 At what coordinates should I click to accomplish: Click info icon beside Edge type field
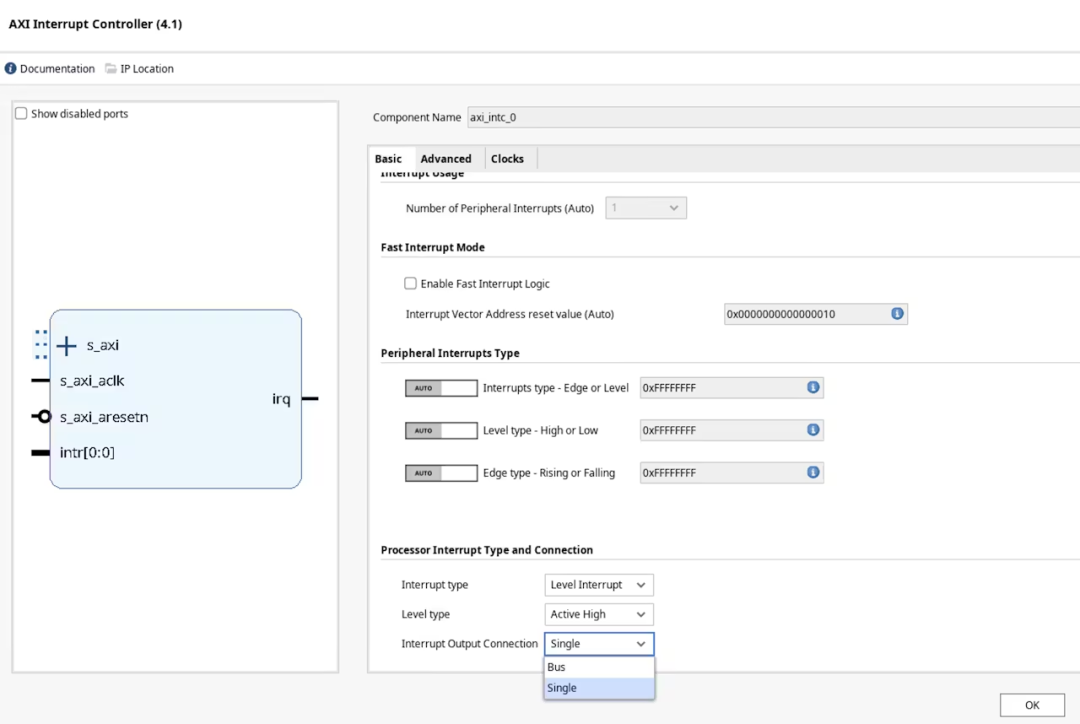[x=813, y=472]
